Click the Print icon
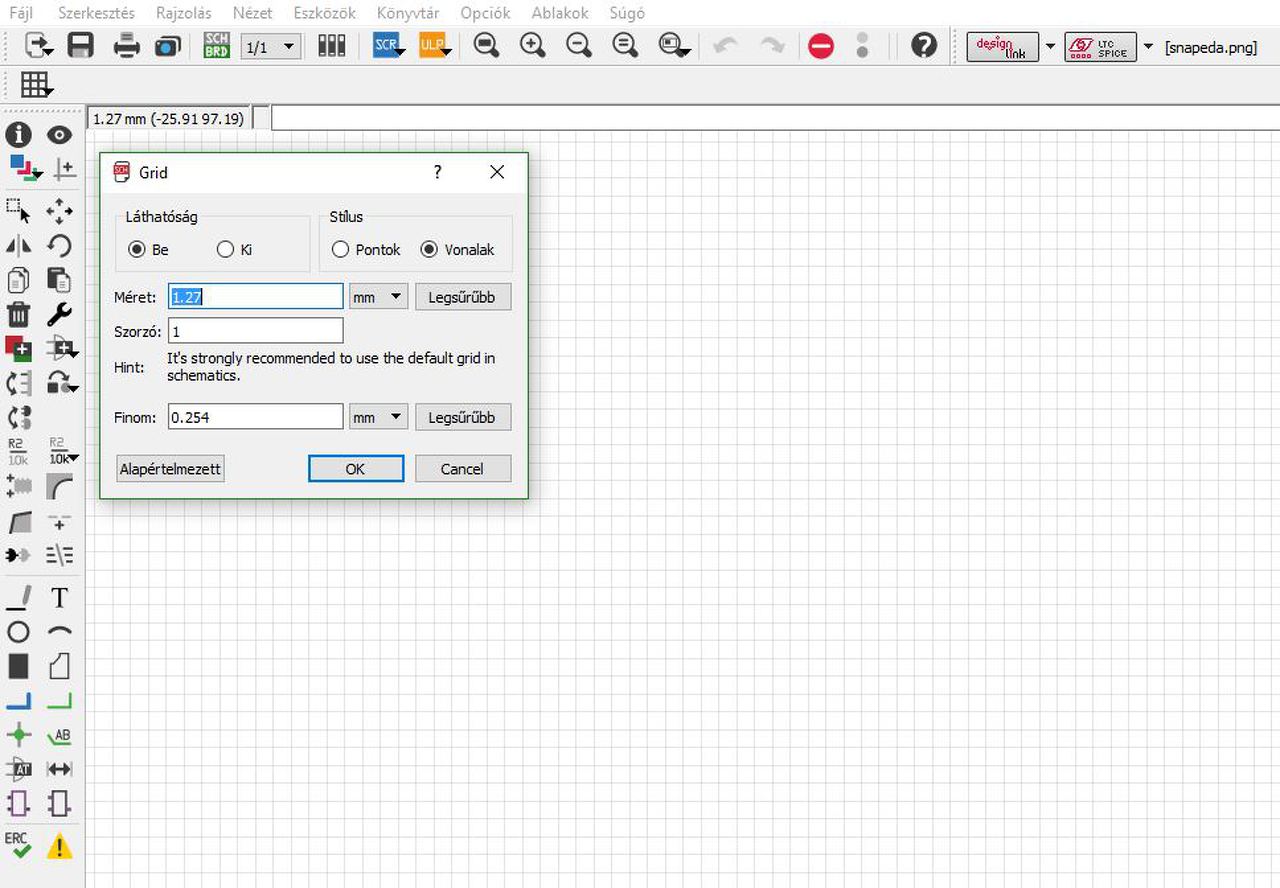This screenshot has height=888, width=1280. tap(127, 46)
